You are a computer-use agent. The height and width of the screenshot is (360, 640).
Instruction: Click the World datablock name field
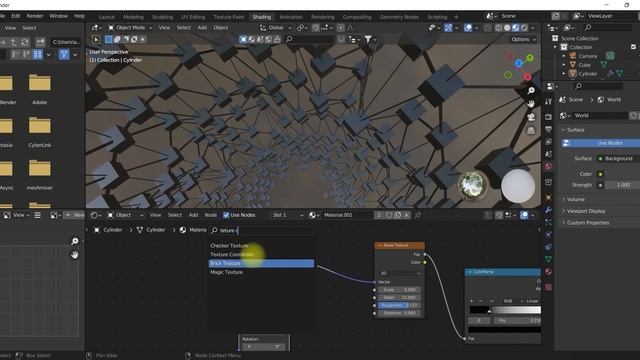pyautogui.click(x=600, y=116)
